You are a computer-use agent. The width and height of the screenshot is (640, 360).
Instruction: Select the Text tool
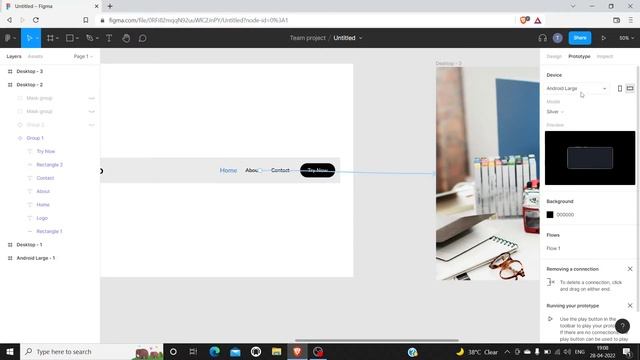tap(109, 38)
